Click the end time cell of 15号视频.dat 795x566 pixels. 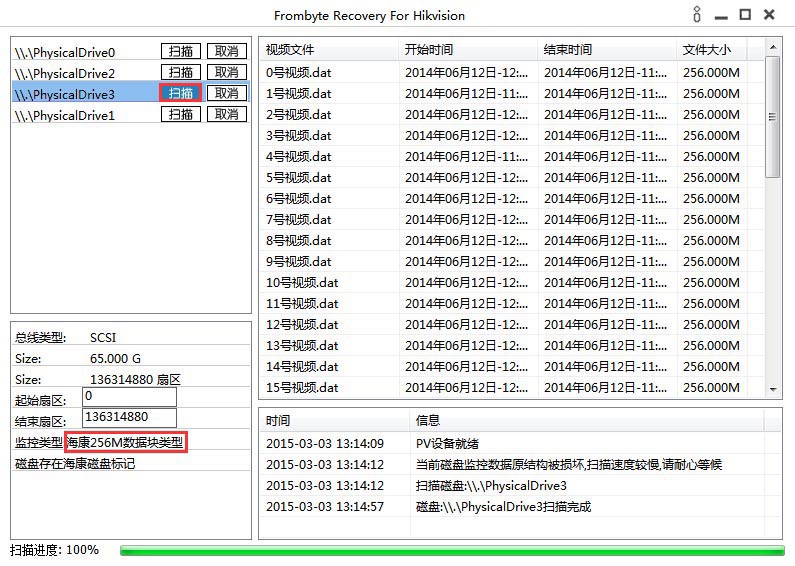[x=606, y=388]
